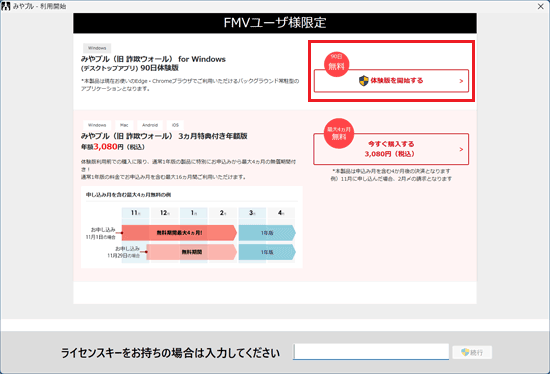This screenshot has height=374, width=550.
Task: Click the lighter 無料期間 pink arrow bar
Action: [192, 252]
